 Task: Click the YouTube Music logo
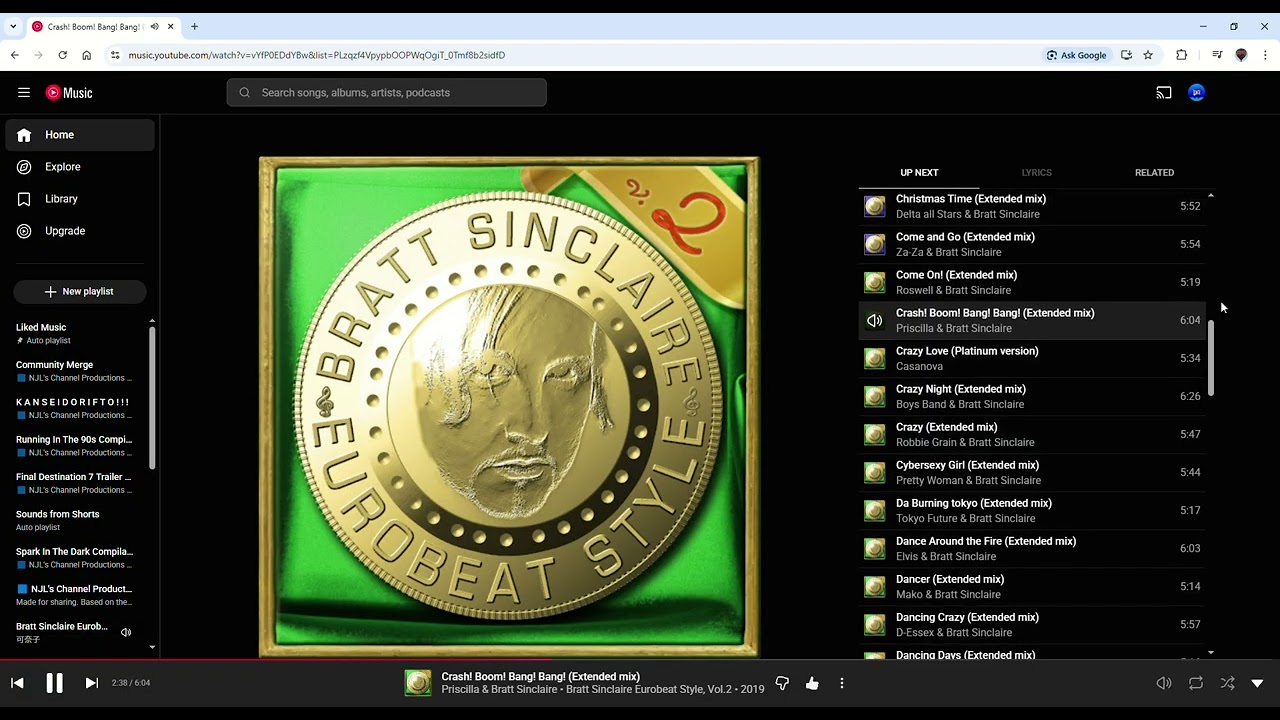[x=69, y=92]
